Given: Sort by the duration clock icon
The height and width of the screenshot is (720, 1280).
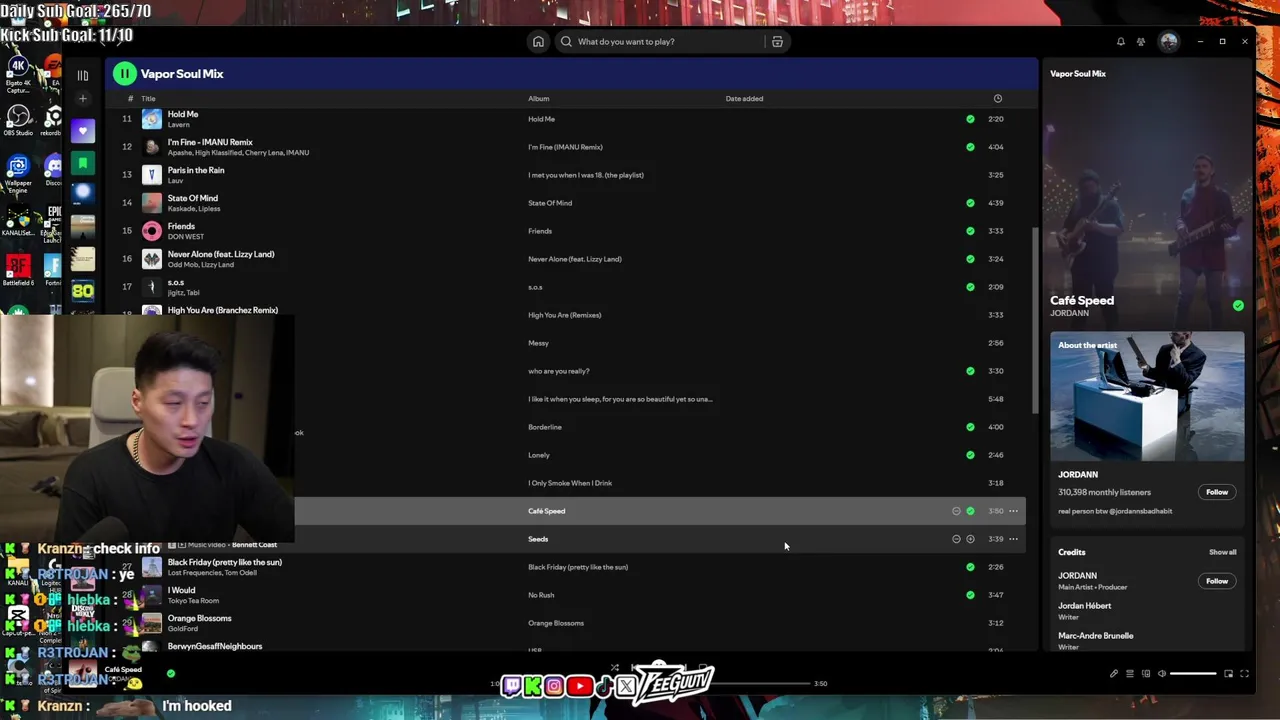Looking at the screenshot, I should (997, 98).
